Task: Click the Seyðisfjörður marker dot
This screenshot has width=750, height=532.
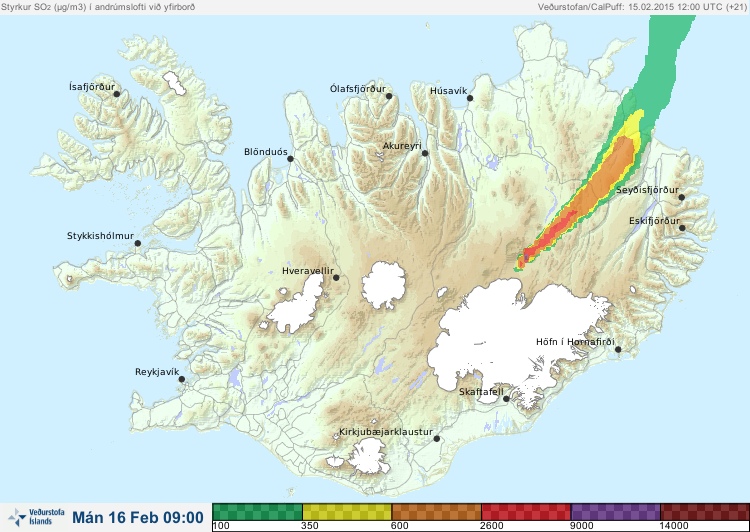Action: click(682, 197)
